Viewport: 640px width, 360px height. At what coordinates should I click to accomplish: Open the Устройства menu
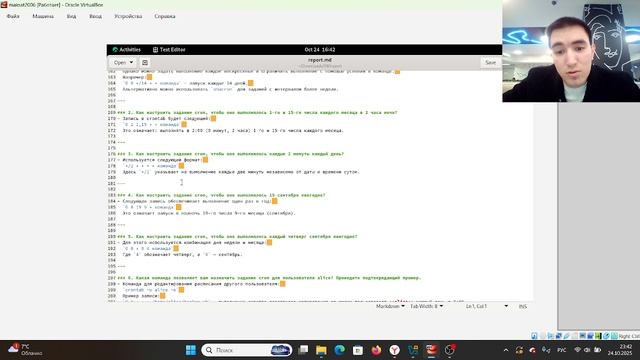click(128, 16)
